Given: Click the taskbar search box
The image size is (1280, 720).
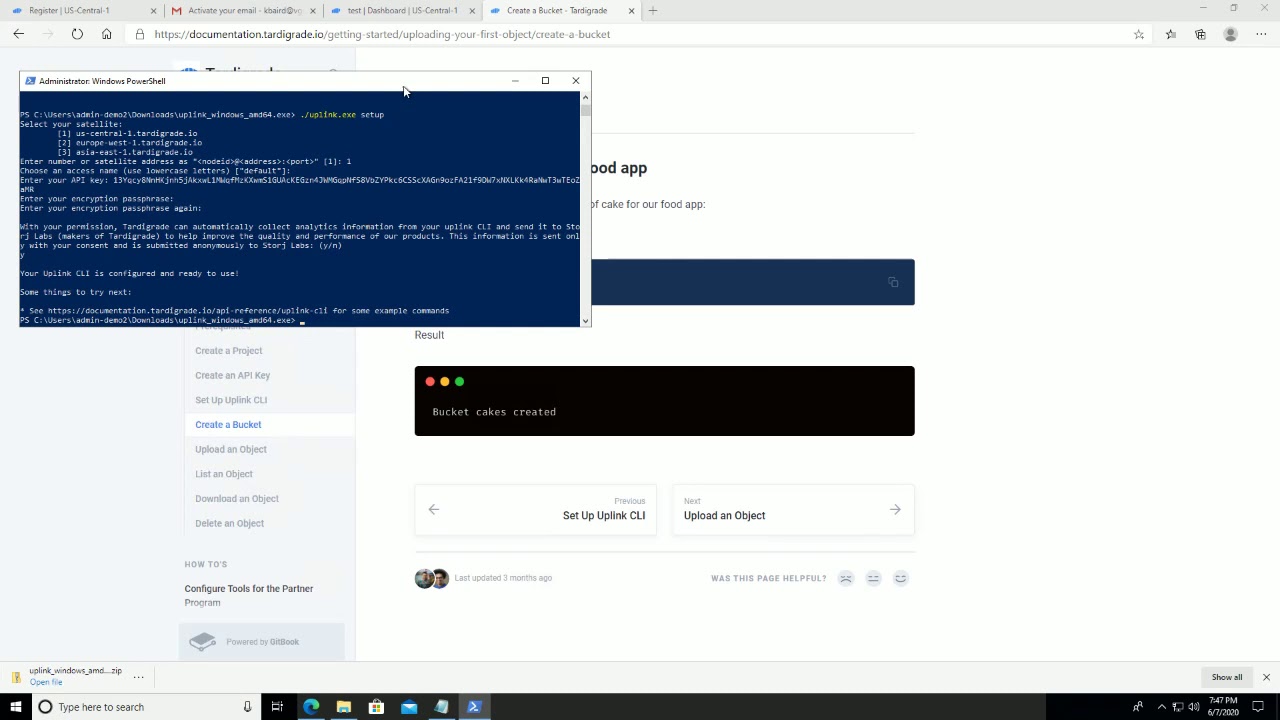Looking at the screenshot, I should [145, 707].
